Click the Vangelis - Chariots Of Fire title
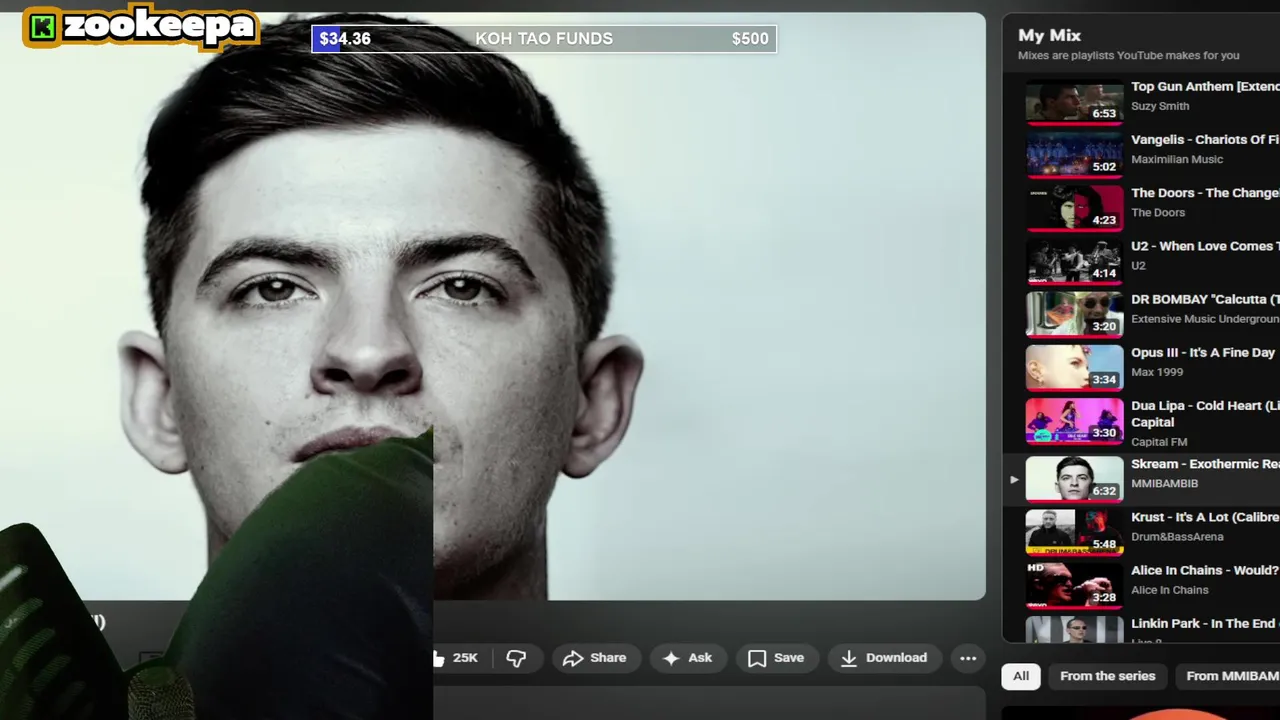The image size is (1280, 720). (1205, 140)
